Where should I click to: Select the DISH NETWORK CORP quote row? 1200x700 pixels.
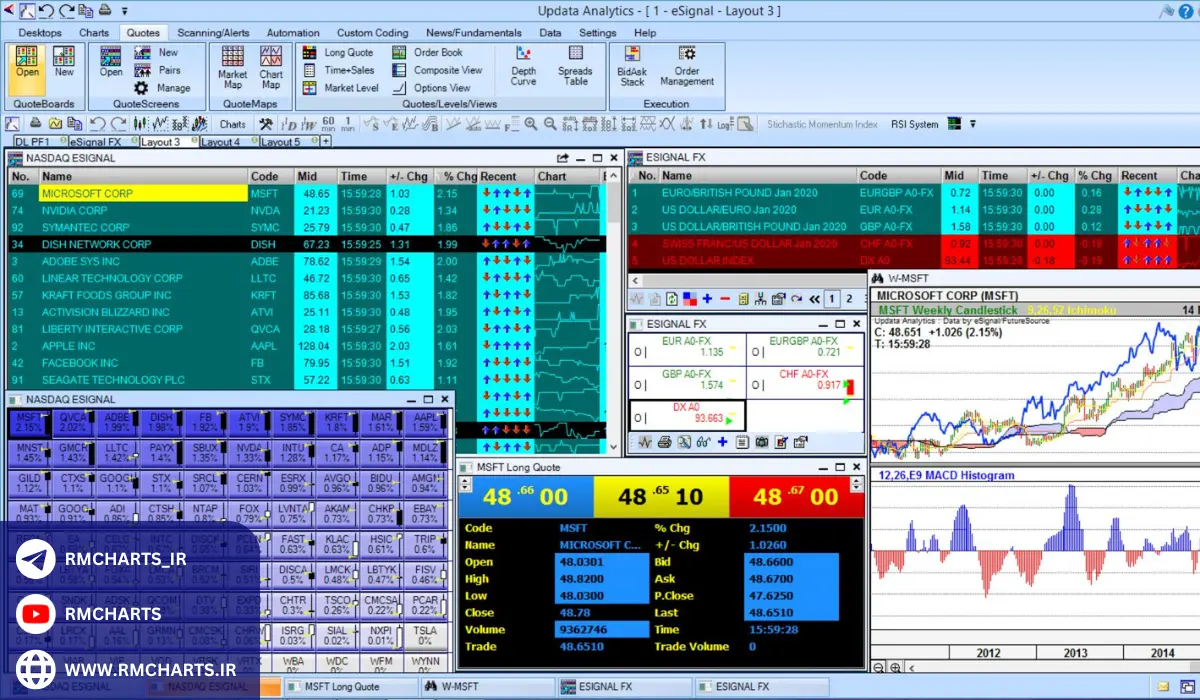click(x=96, y=244)
